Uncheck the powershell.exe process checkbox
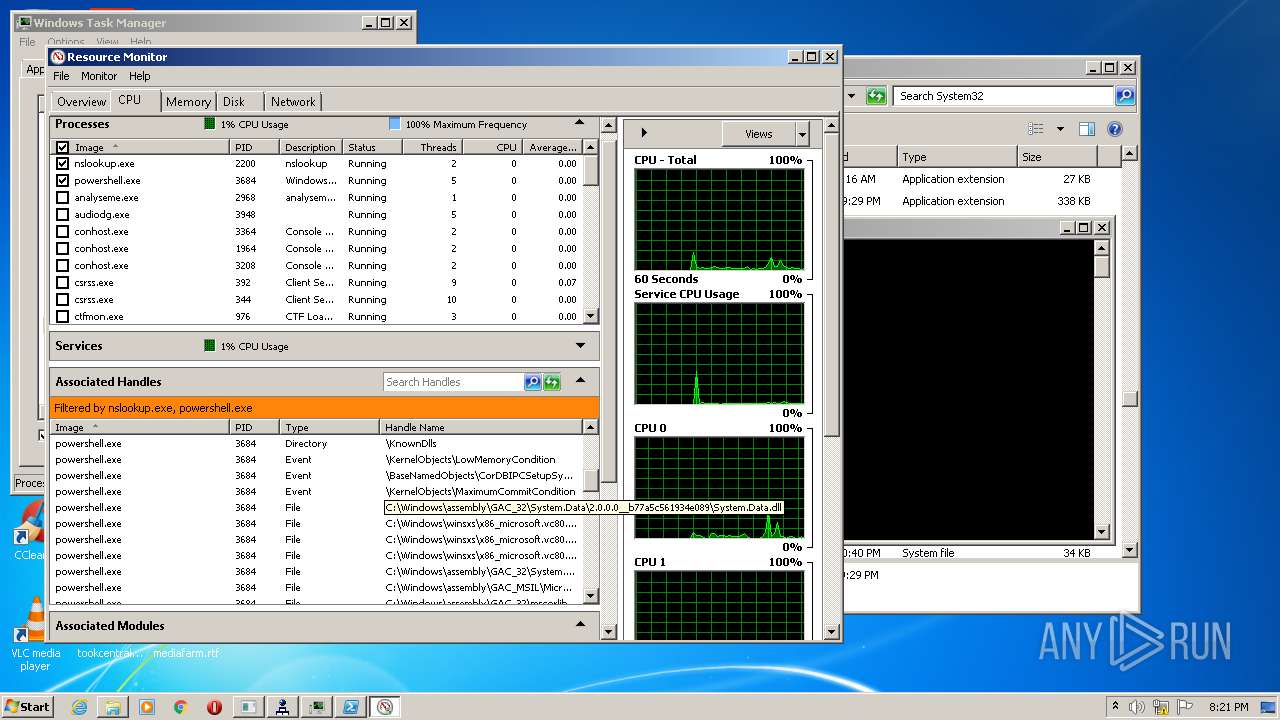 pyautogui.click(x=62, y=181)
